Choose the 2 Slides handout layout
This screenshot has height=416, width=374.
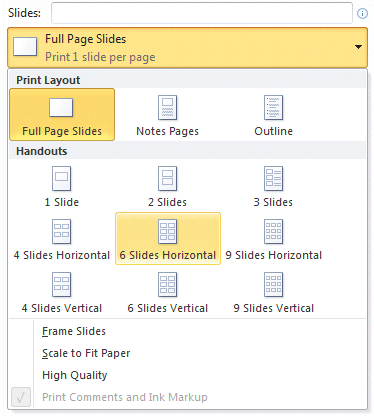tap(167, 187)
